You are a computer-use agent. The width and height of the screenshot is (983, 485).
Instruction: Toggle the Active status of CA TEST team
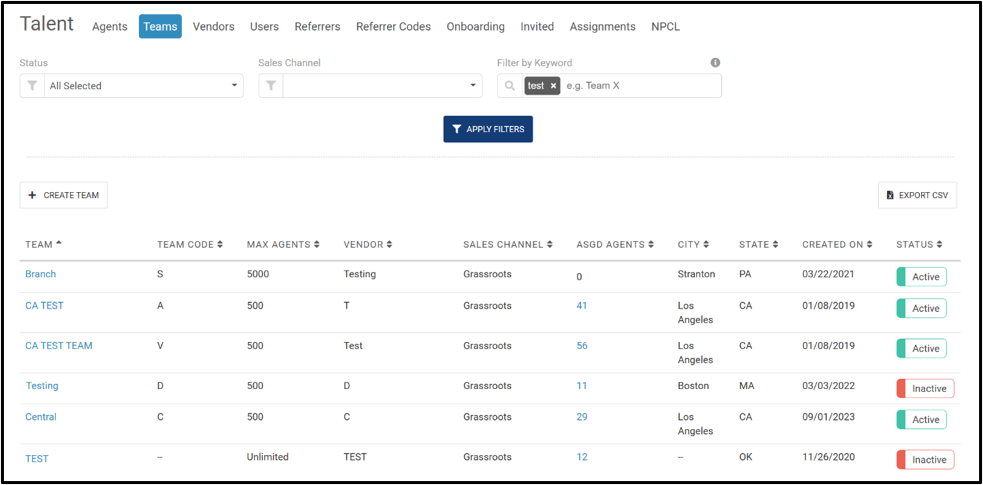(922, 308)
